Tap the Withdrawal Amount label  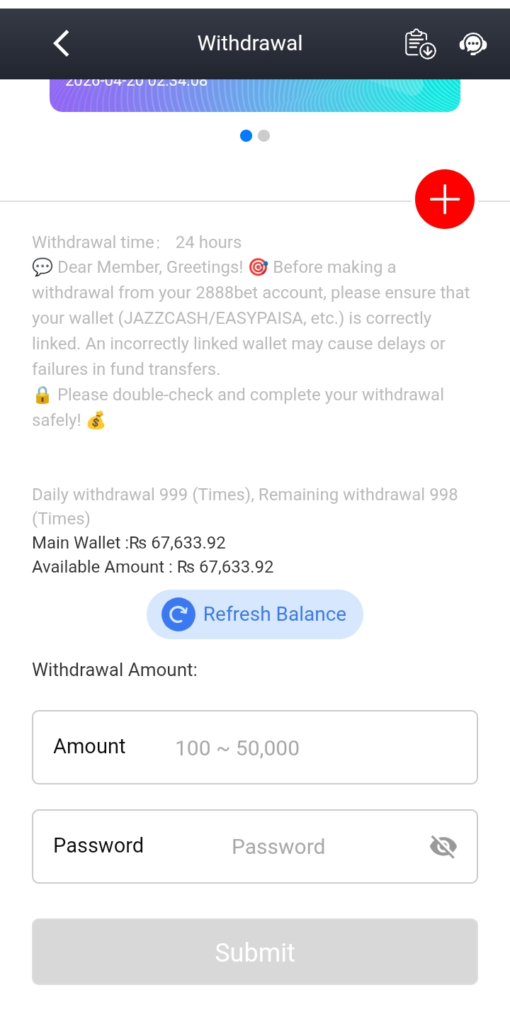coord(114,670)
